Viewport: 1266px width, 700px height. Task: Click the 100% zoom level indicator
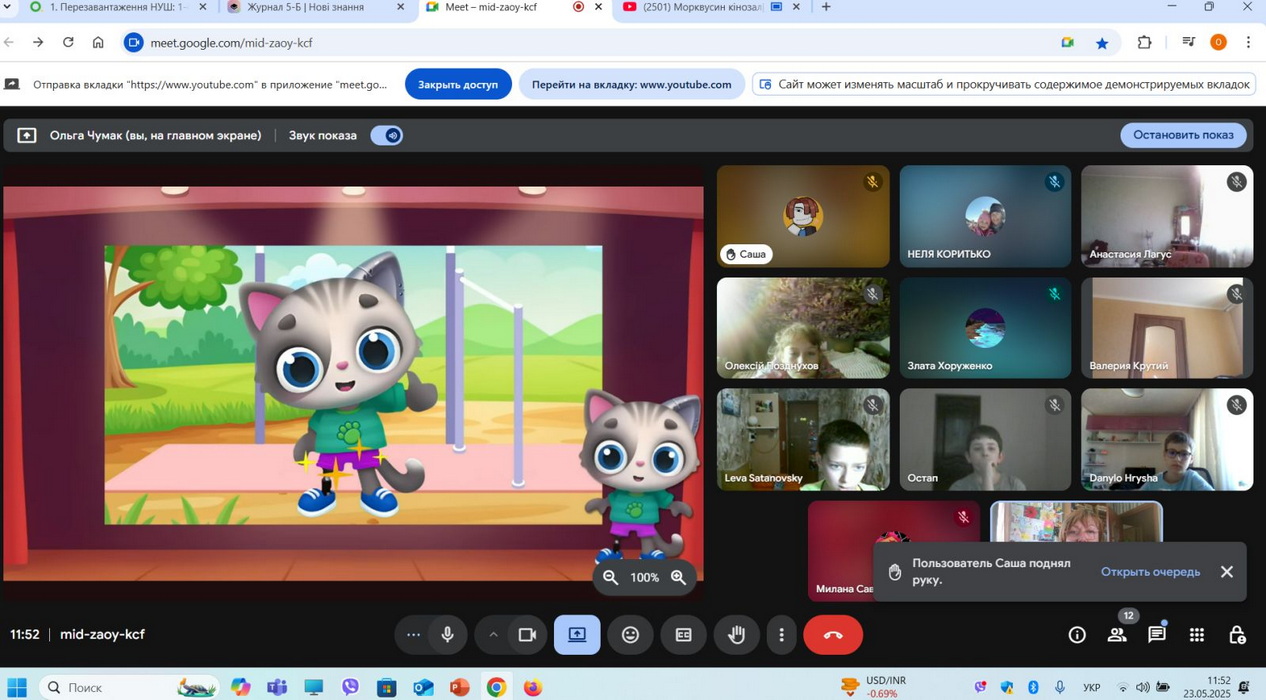pos(644,577)
